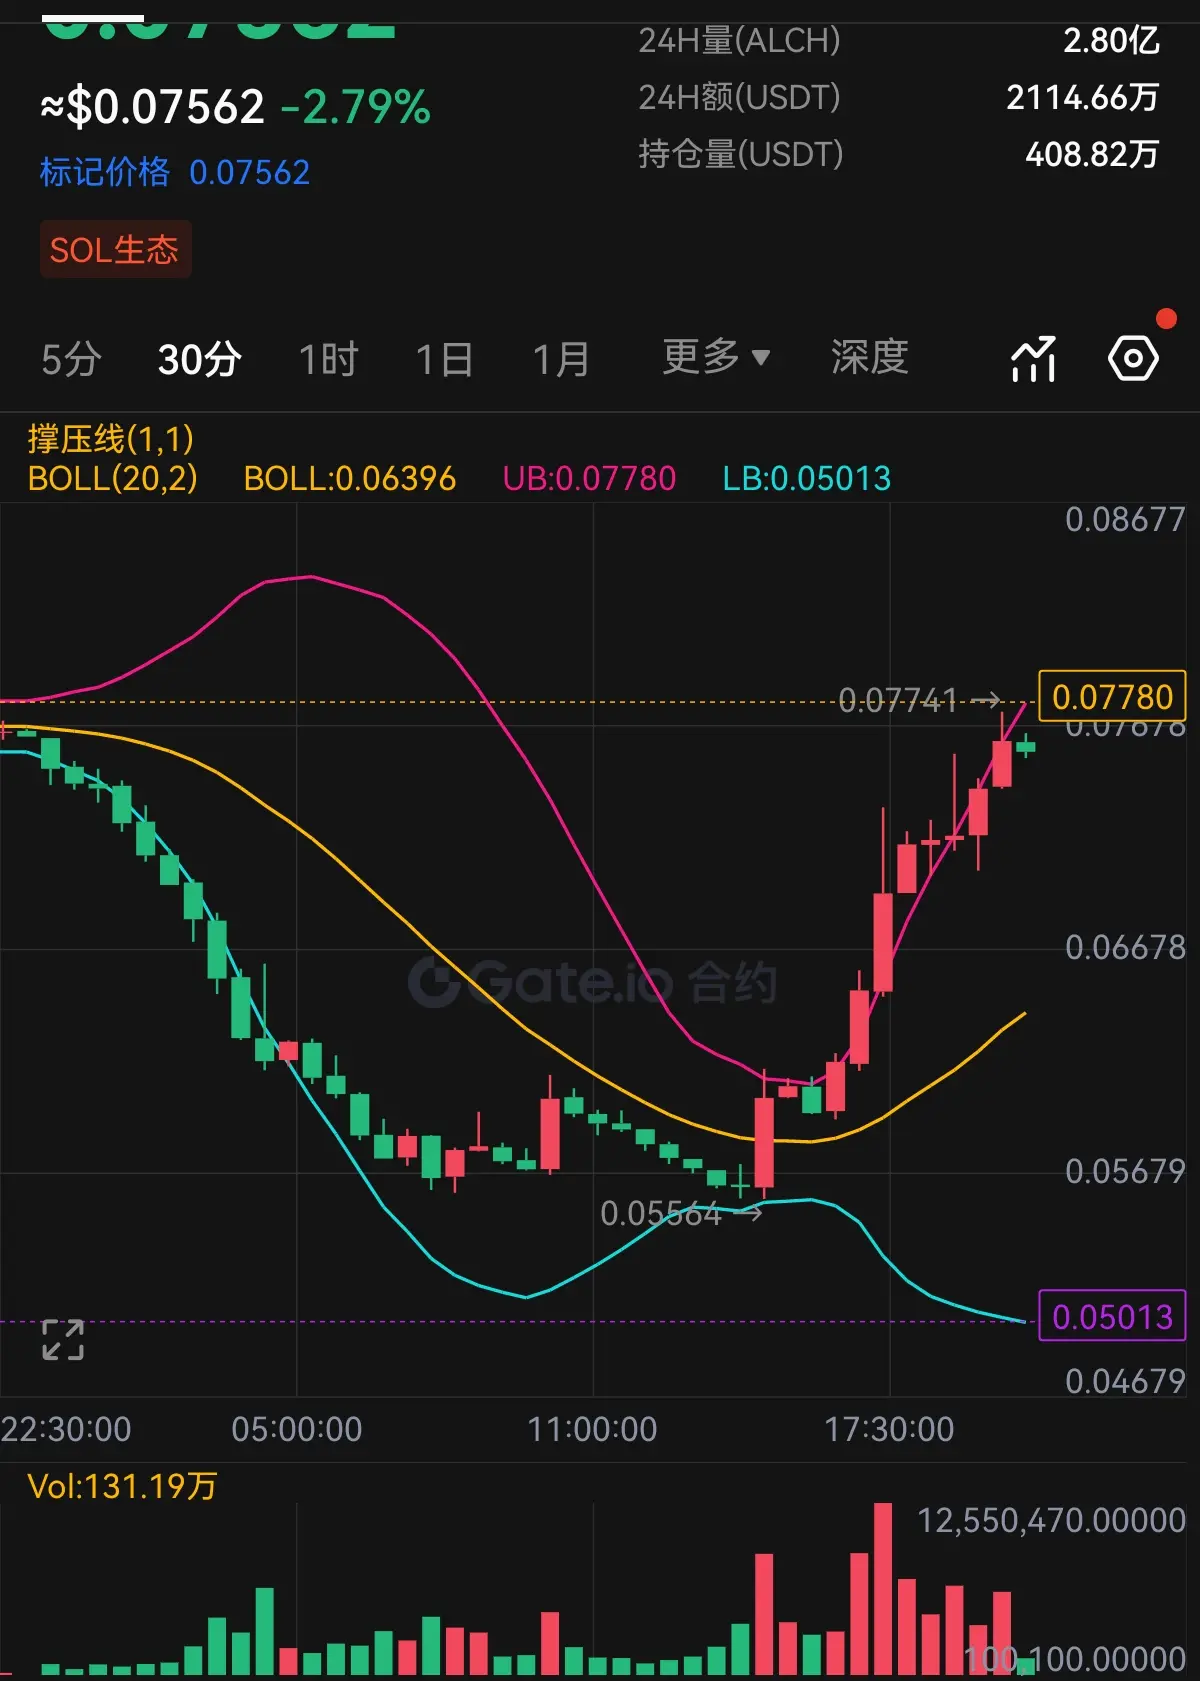
Task: Tap the 05:00:00 time axis label
Action: coord(297,1429)
